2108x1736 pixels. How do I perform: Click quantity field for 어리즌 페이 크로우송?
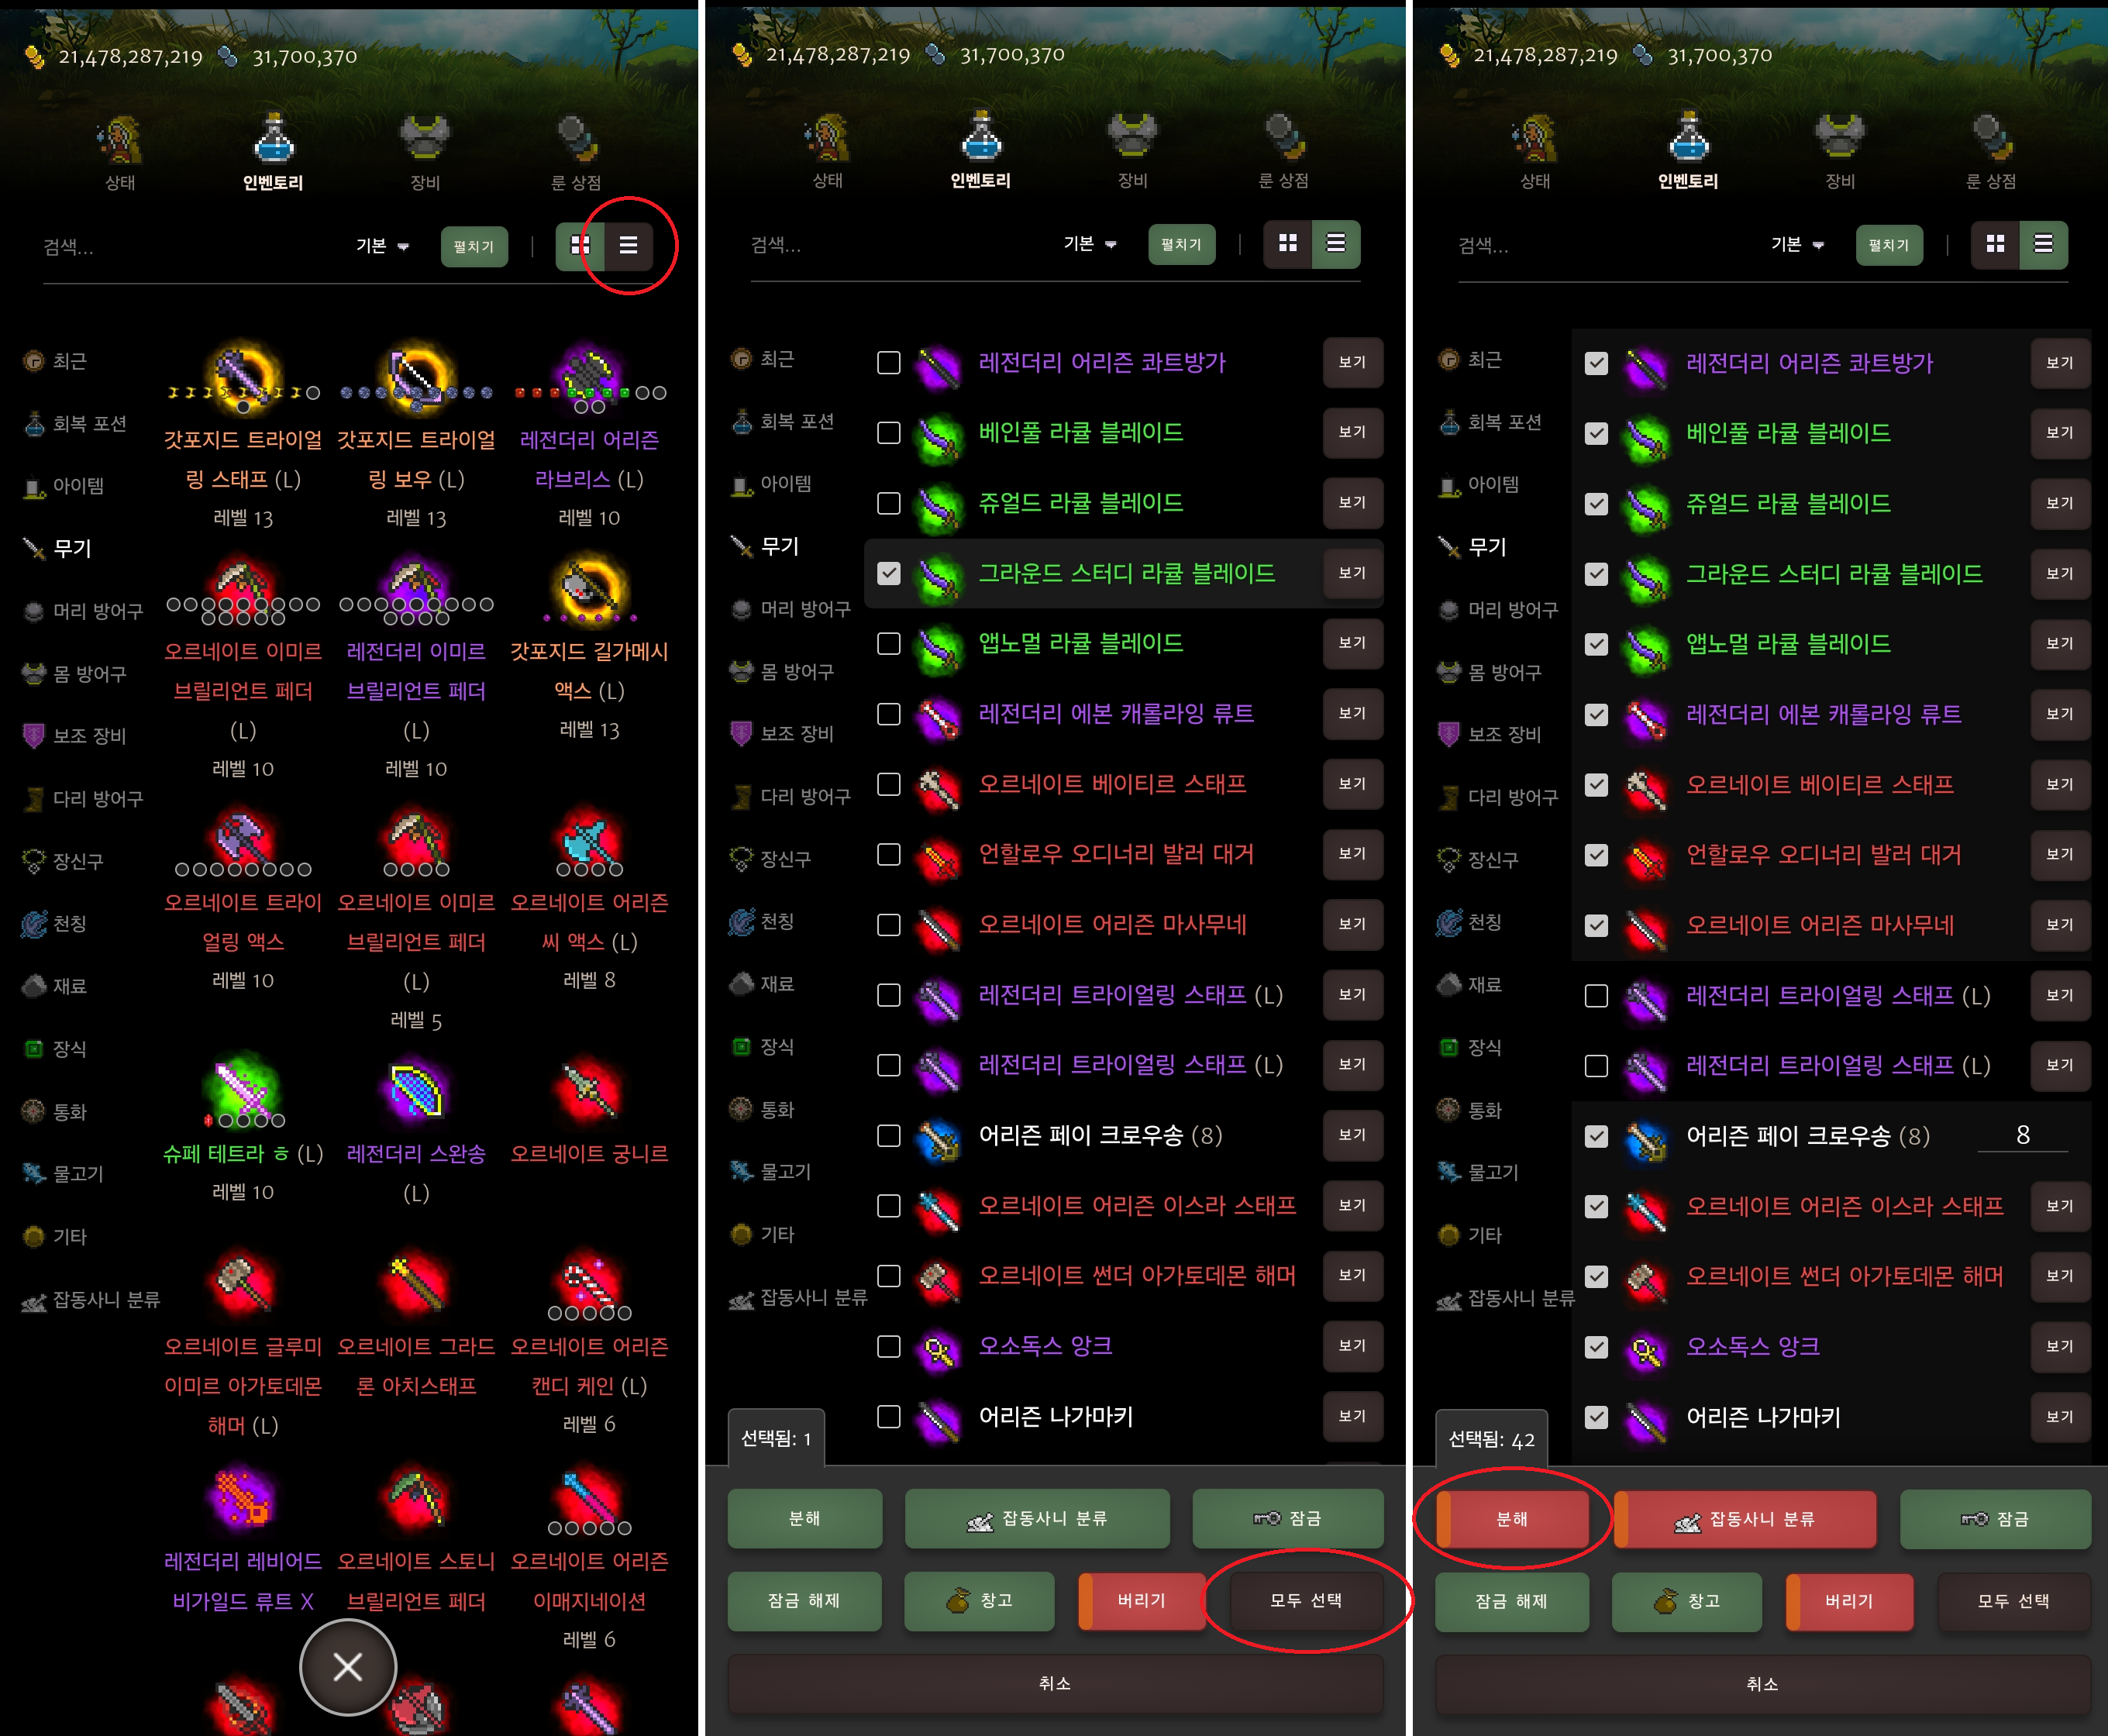pyautogui.click(x=2023, y=1136)
